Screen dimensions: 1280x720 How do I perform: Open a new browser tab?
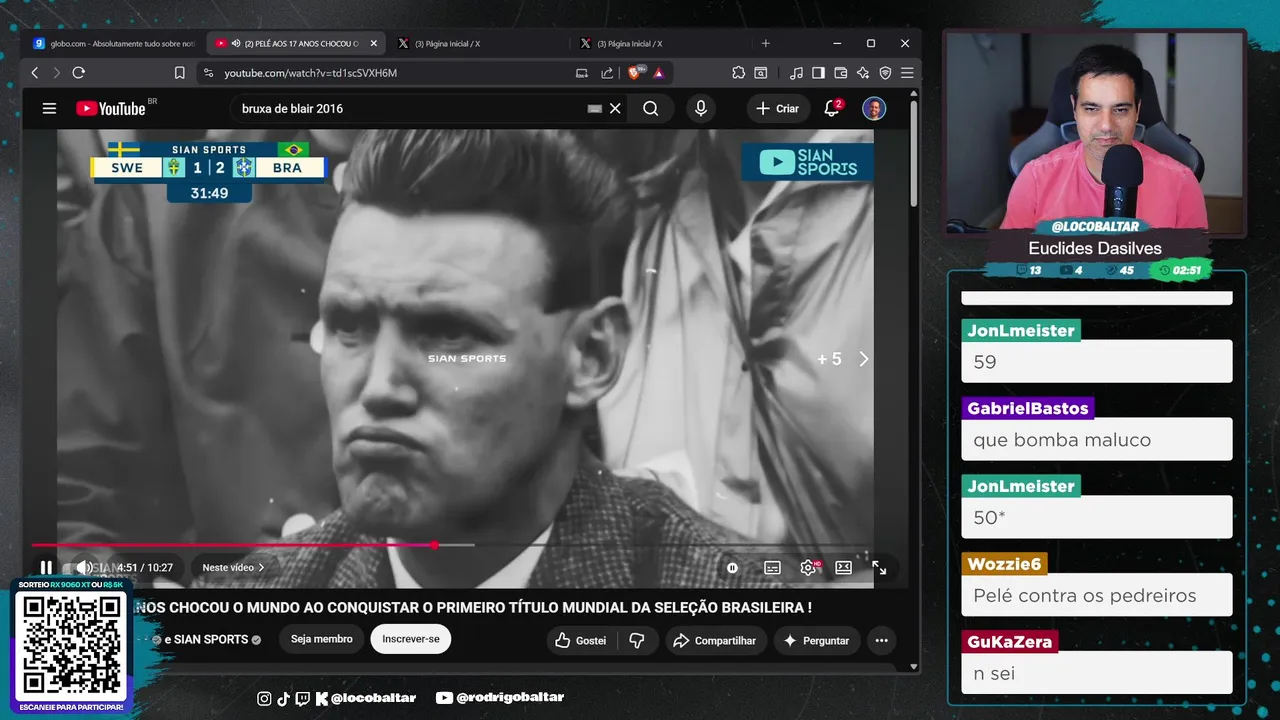tap(766, 43)
